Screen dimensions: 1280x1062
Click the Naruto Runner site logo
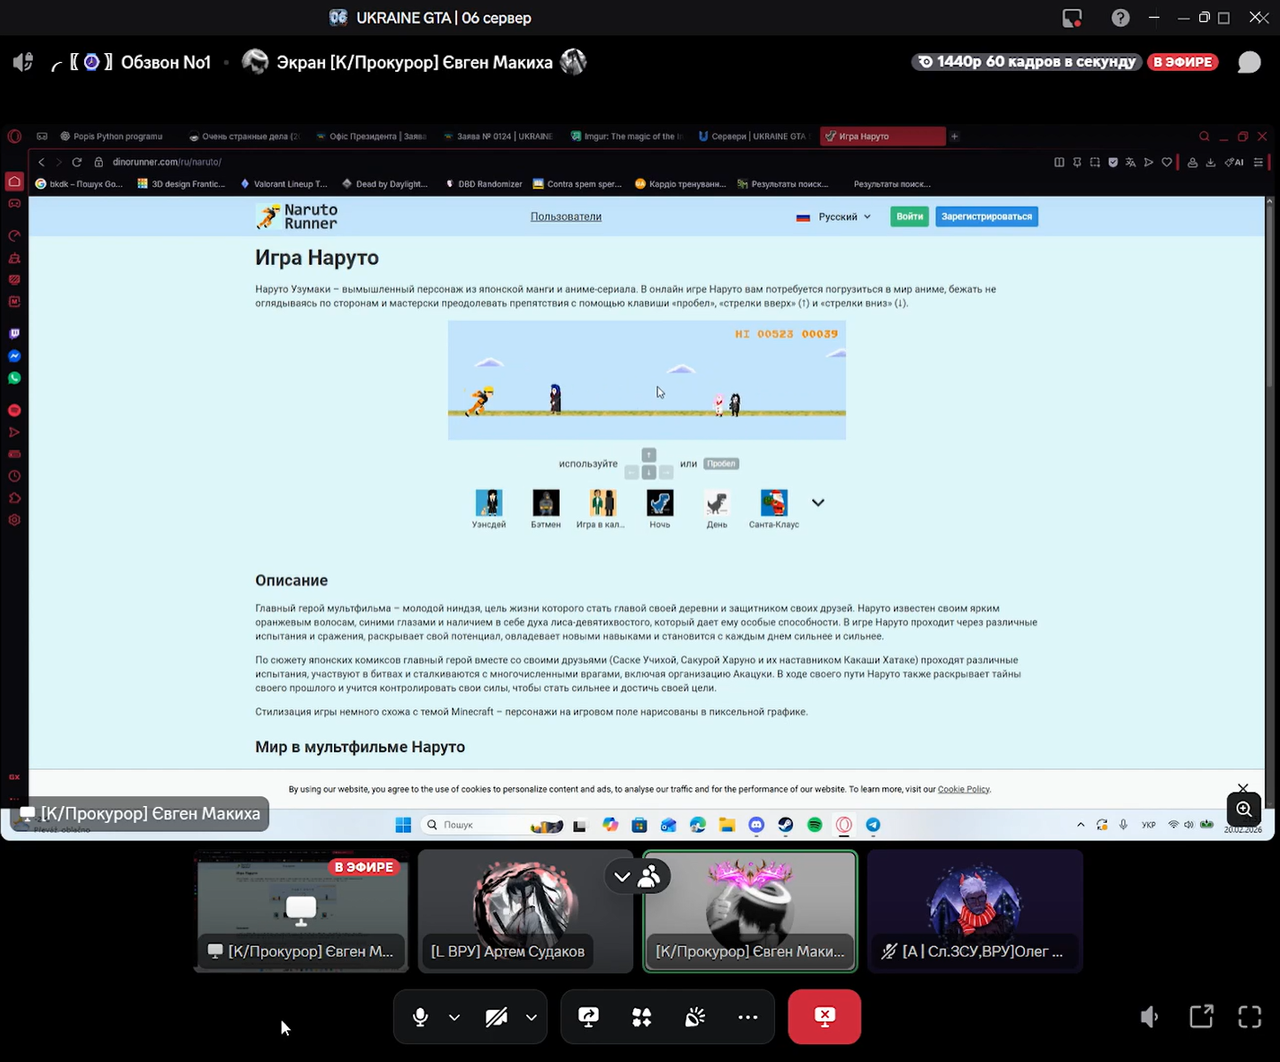297,217
